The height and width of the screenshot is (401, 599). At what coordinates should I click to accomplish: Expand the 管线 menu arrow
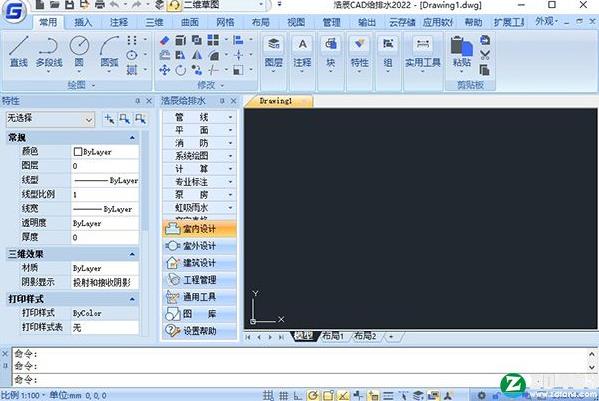pos(230,117)
